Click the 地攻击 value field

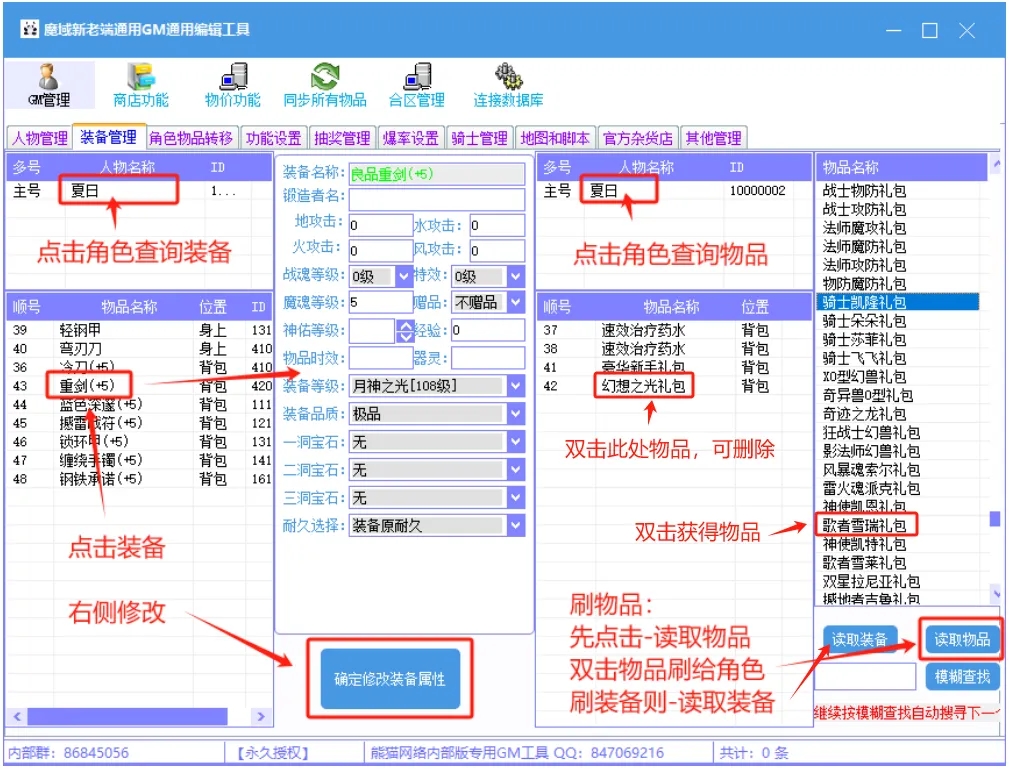tap(380, 225)
